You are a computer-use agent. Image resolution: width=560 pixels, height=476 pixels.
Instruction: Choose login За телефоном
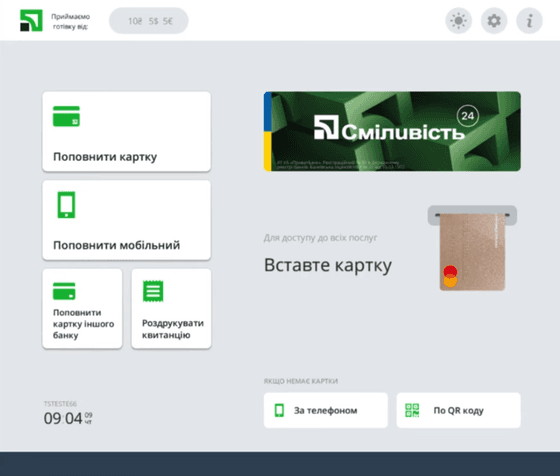326,410
